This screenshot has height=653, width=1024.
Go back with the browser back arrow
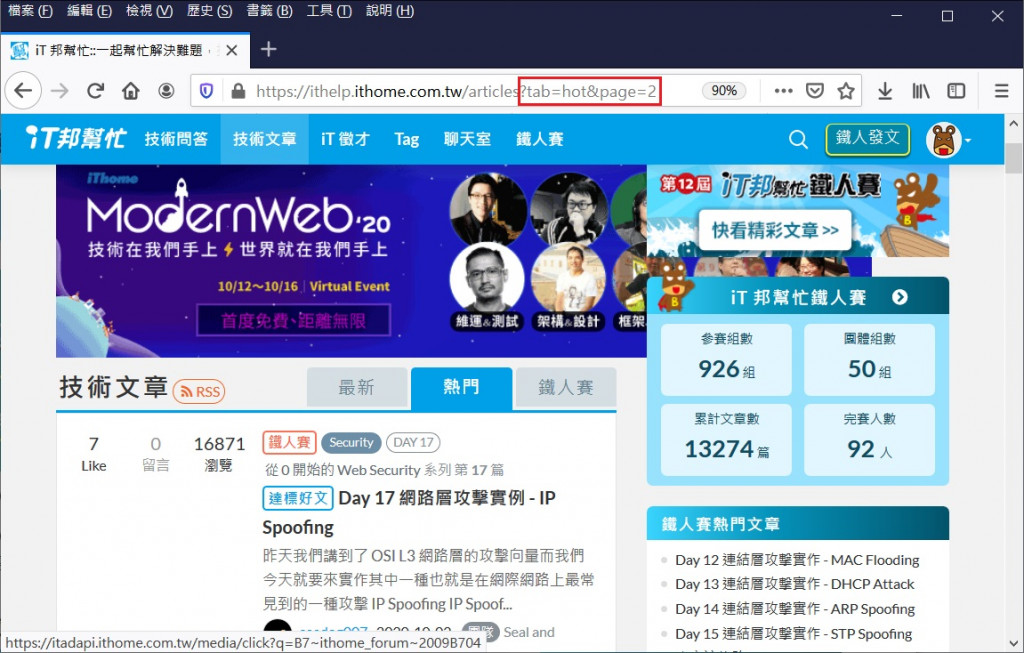[24, 91]
